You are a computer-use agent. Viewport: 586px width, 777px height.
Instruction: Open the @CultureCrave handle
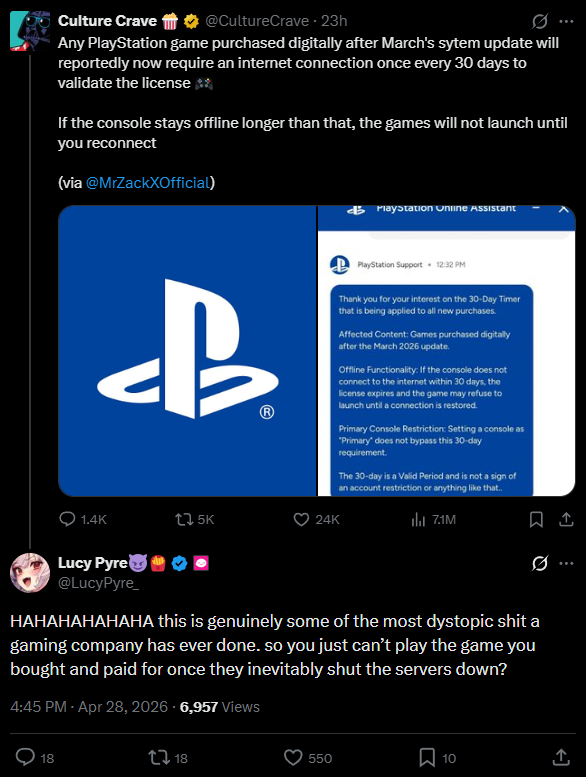[x=257, y=21]
